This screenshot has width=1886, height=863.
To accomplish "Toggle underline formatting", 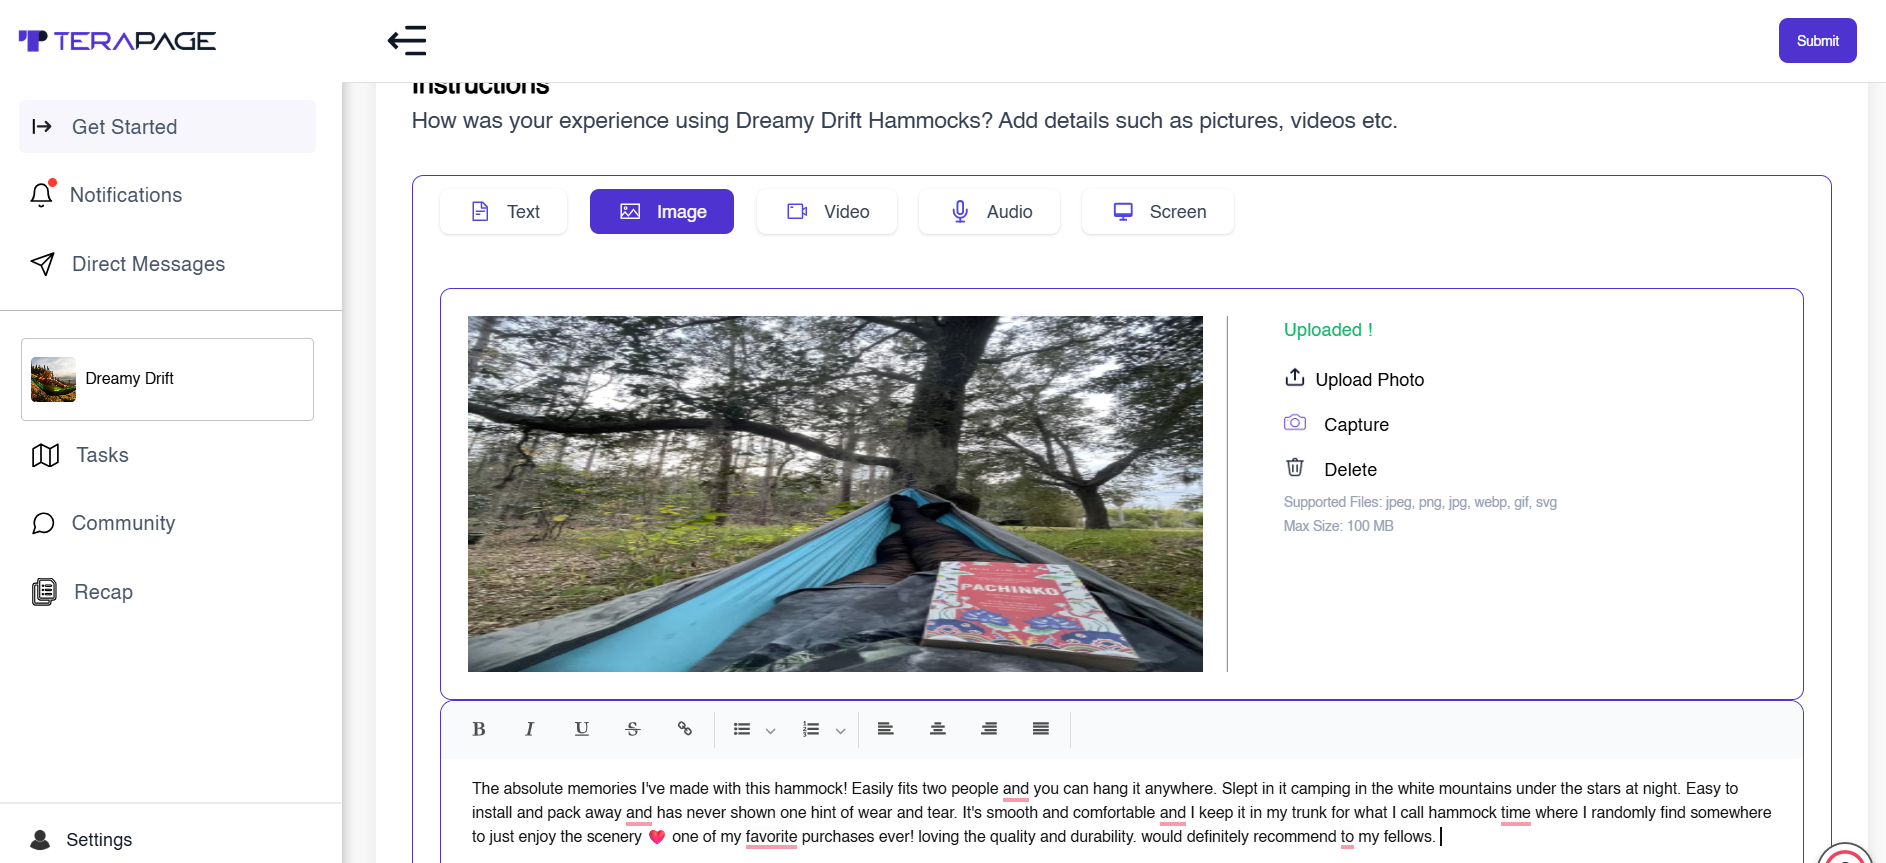I will pyautogui.click(x=581, y=729).
